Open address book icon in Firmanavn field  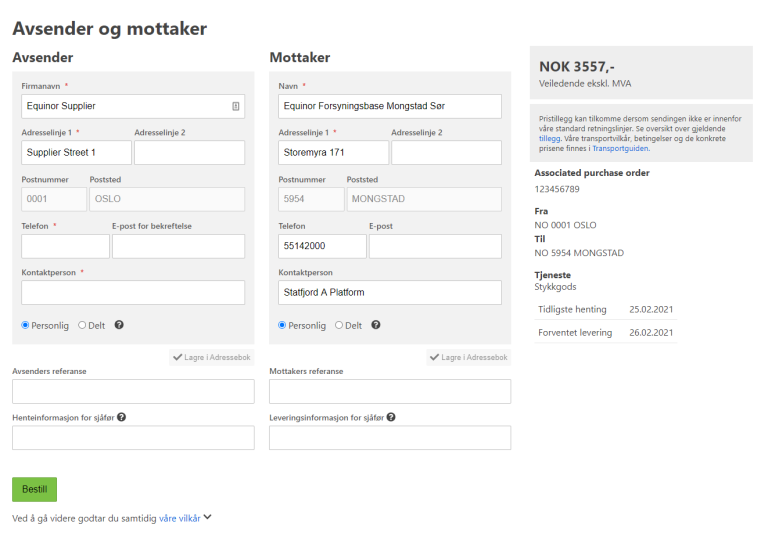pos(236,106)
